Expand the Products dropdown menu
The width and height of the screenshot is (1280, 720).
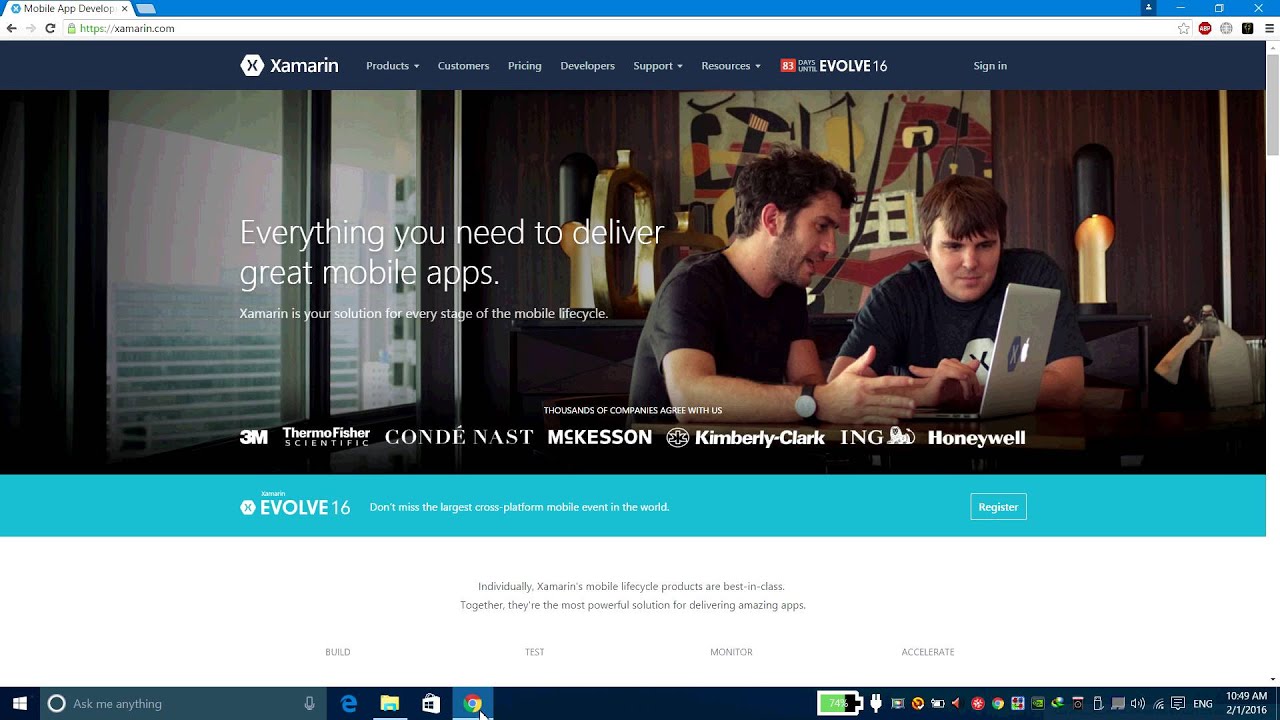click(392, 66)
